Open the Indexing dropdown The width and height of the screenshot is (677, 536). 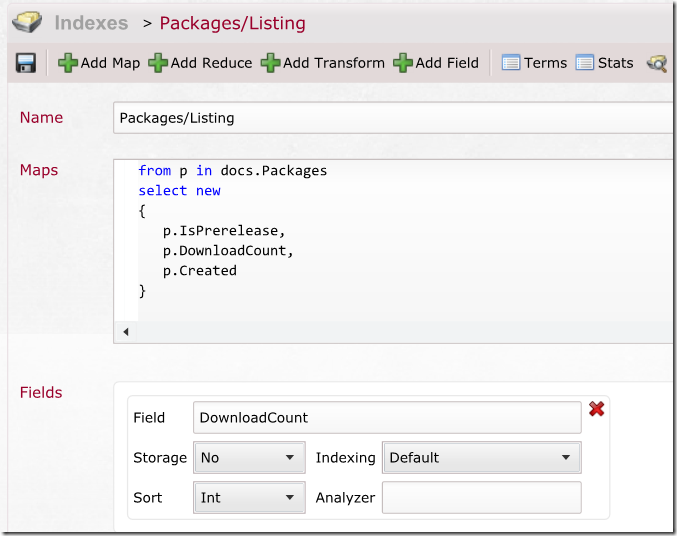(x=481, y=457)
